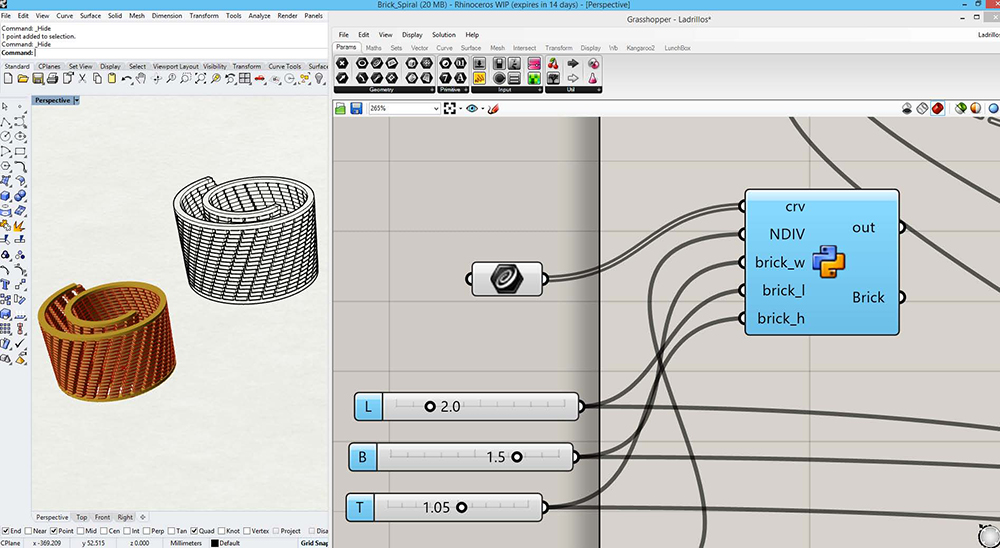Choose the Explode tool in left sidebar

tap(20, 225)
